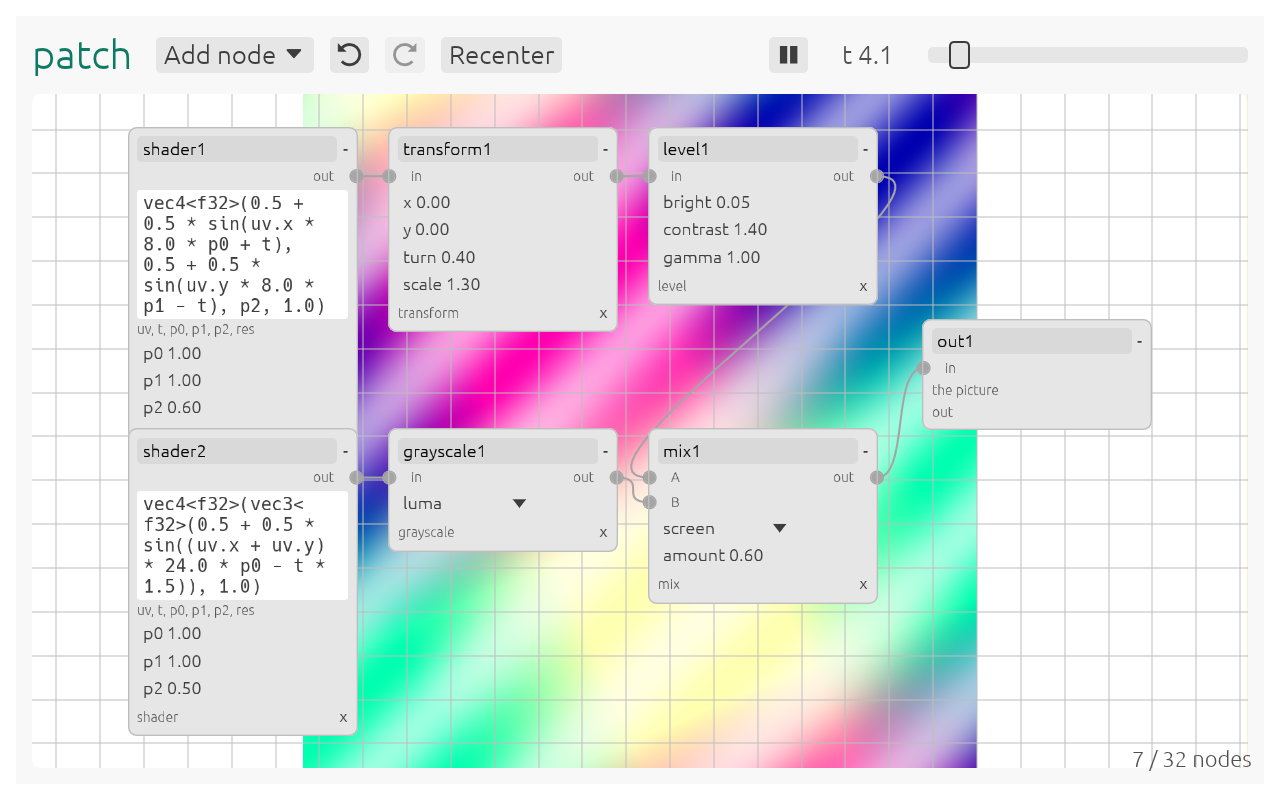The image size is (1280, 800).
Task: Collapse the grayscale1 node
Action: click(x=605, y=452)
